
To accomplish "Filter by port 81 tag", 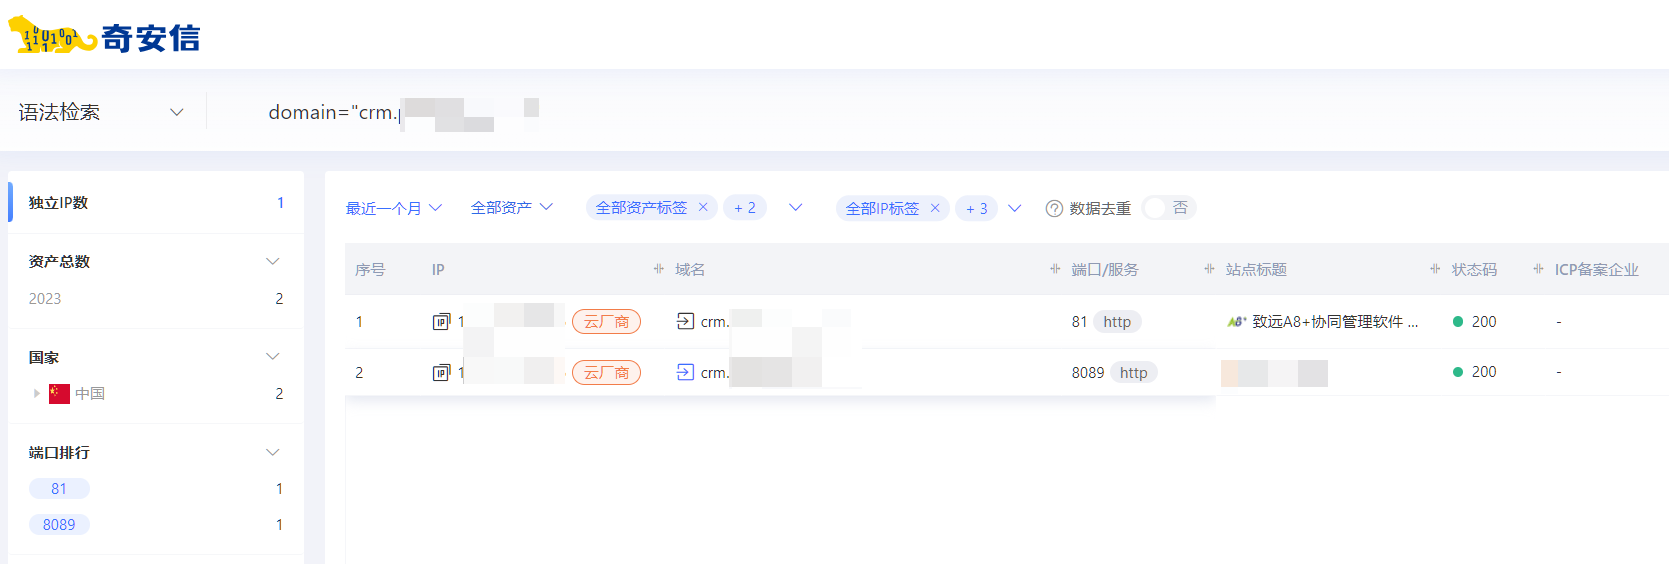I will pos(59,488).
